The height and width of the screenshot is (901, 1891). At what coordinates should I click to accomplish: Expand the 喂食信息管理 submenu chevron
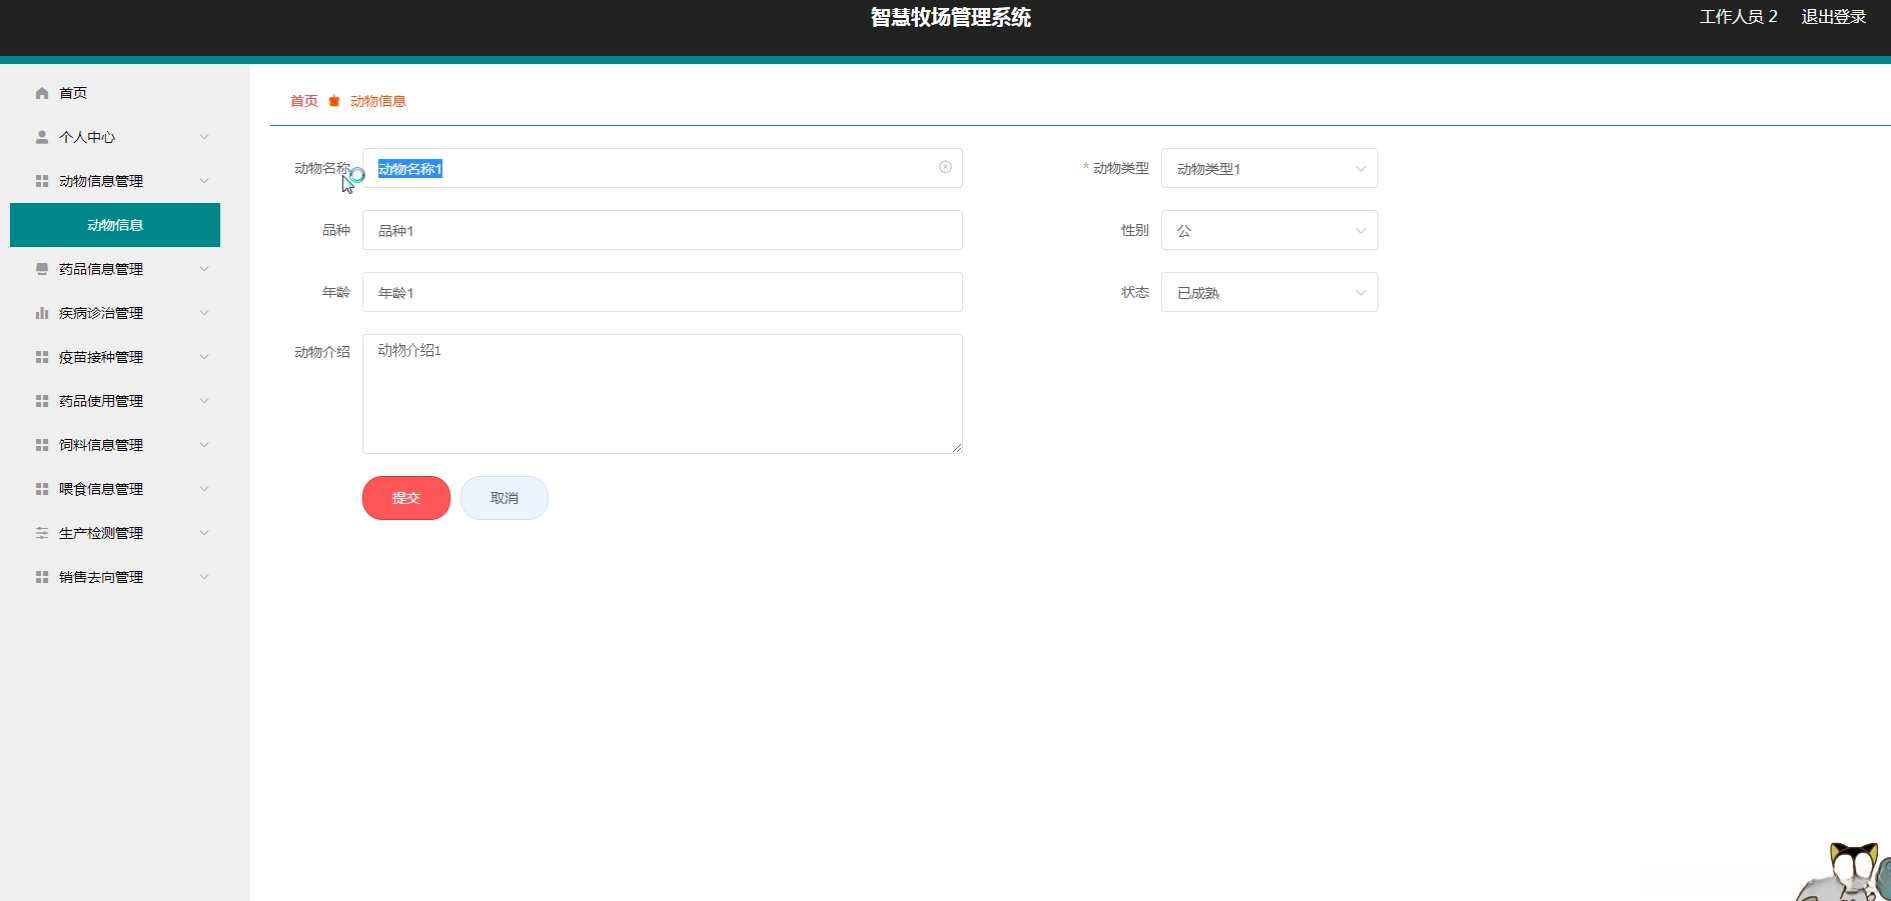(x=204, y=489)
